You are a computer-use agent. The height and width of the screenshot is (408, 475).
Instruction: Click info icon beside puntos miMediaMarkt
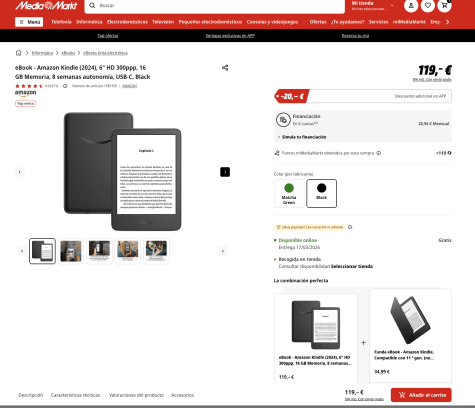click(x=379, y=153)
